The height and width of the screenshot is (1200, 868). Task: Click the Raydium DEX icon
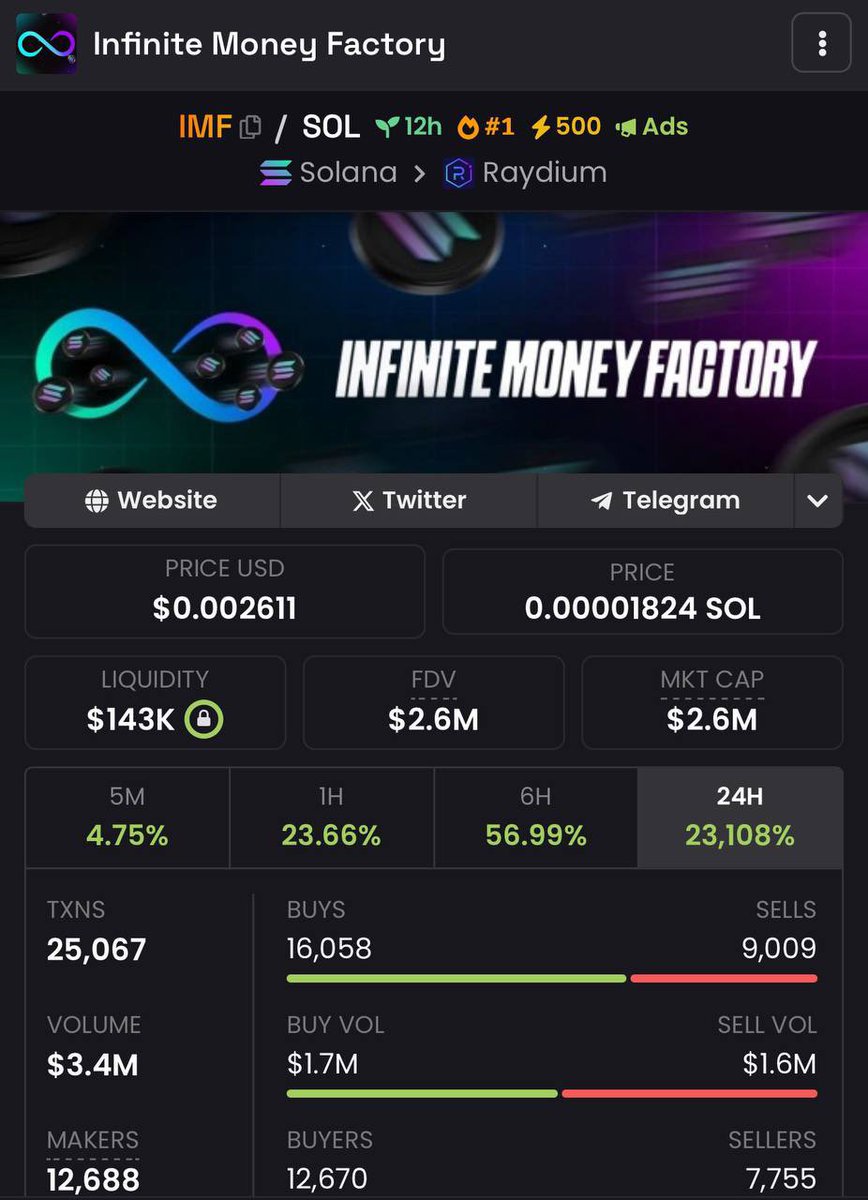458,173
